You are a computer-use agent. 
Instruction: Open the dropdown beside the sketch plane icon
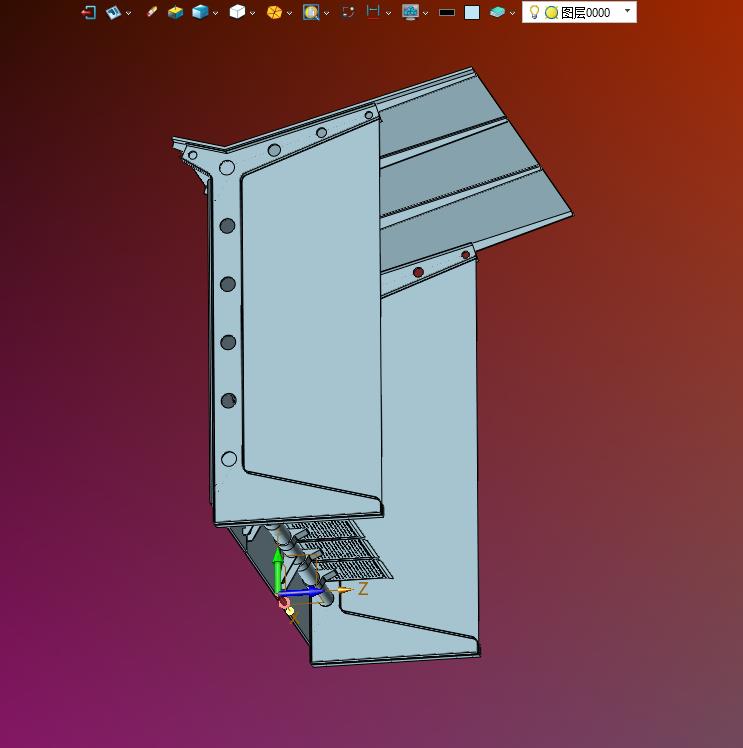128,13
